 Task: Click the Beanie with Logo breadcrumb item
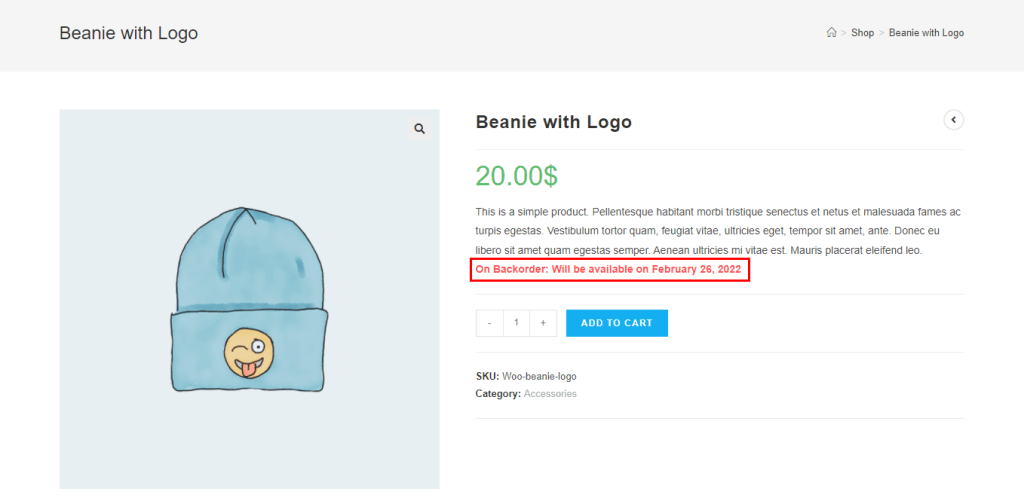[926, 33]
